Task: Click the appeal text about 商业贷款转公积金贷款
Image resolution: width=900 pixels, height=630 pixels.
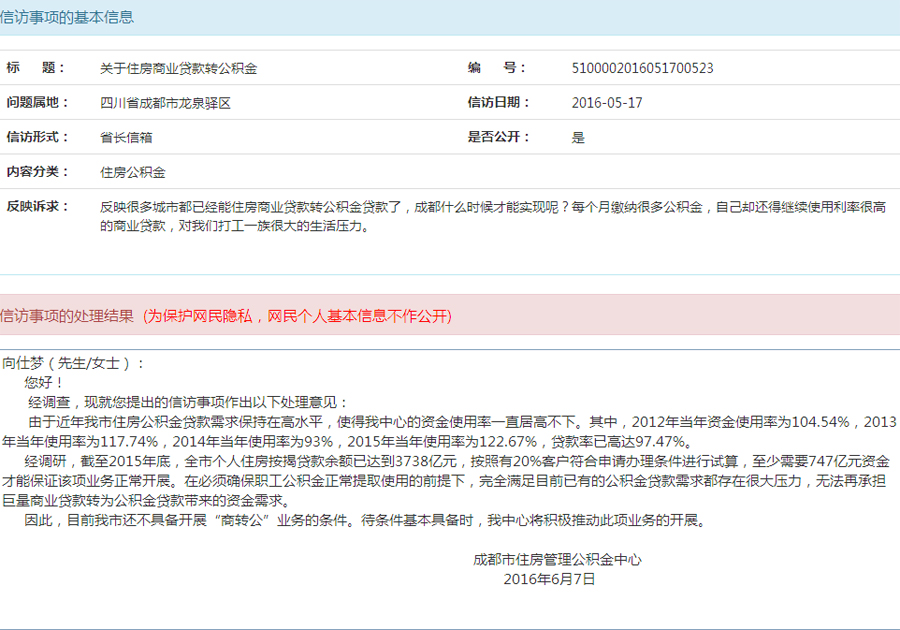Action: tap(490, 216)
